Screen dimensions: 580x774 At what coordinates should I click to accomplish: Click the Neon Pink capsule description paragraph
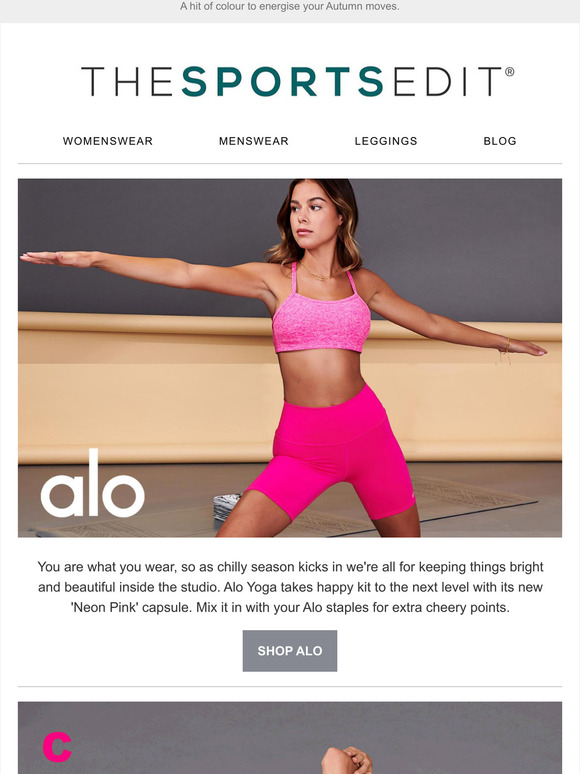tap(290, 587)
